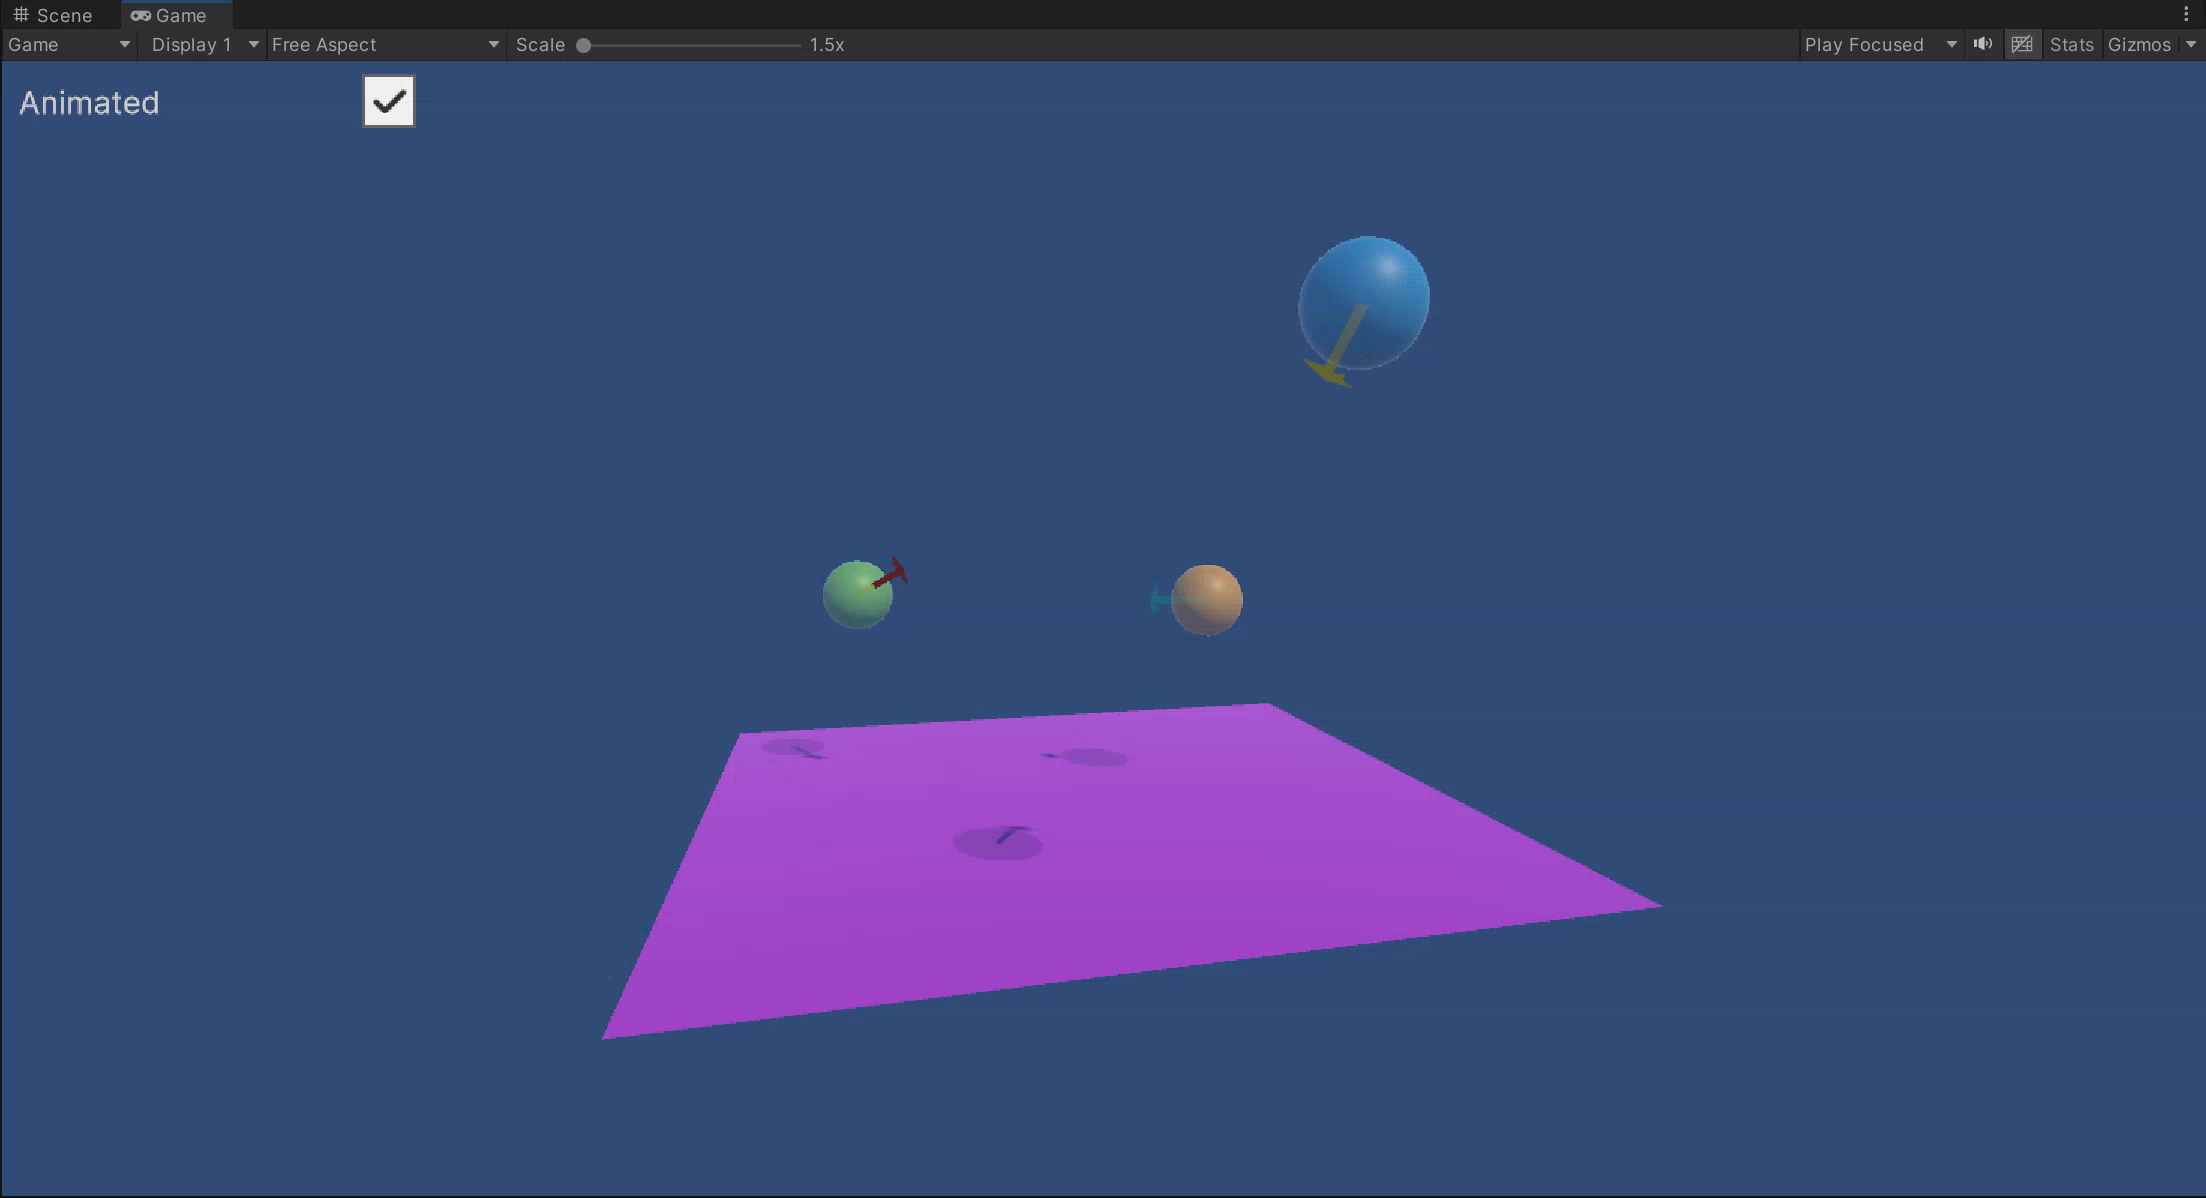Screen dimensions: 2206x1198
Task: Switch to the Scene tab
Action: [53, 15]
